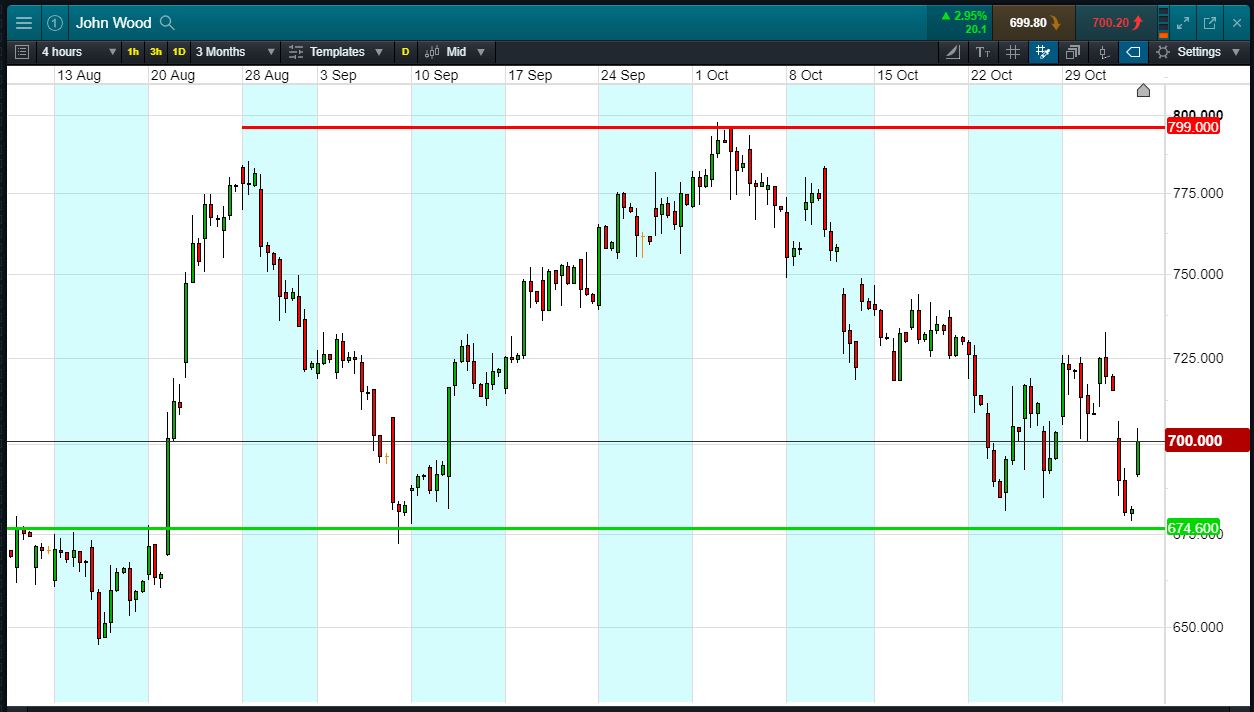Switch to 3h interval shortcut

pos(156,52)
